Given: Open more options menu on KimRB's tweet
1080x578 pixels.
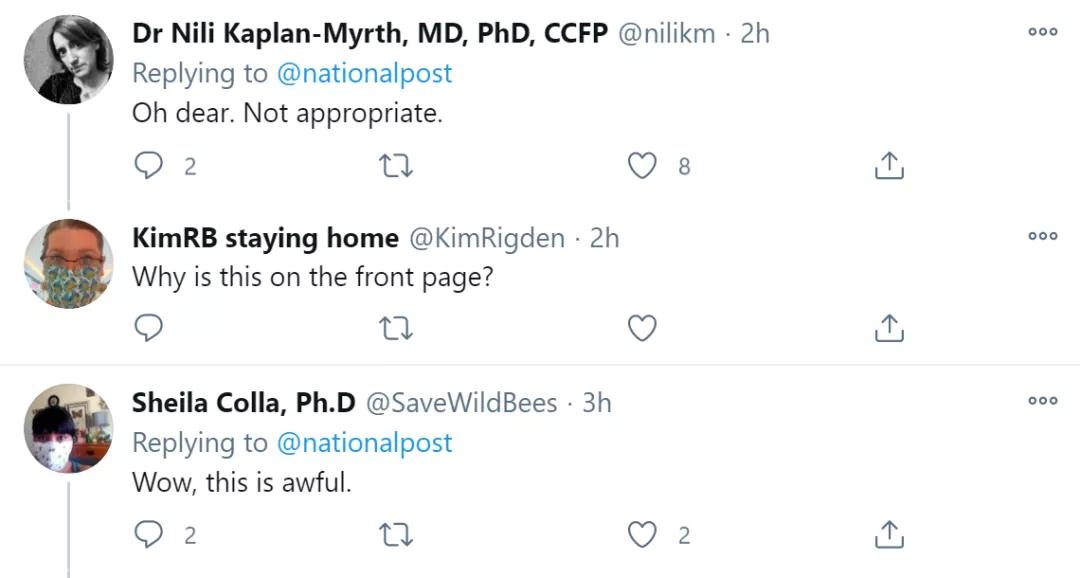Looking at the screenshot, I should pyautogui.click(x=1042, y=237).
